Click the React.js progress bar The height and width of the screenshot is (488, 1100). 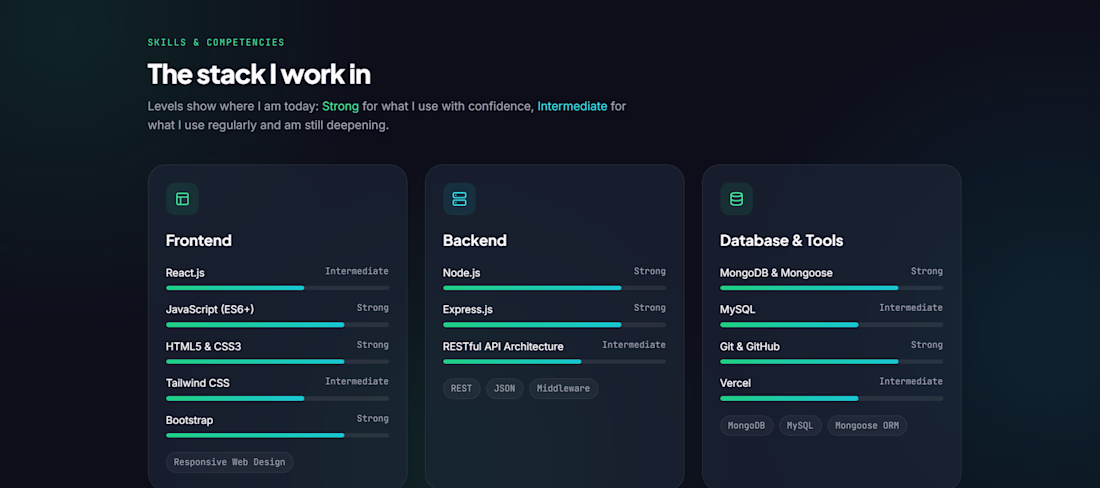277,288
